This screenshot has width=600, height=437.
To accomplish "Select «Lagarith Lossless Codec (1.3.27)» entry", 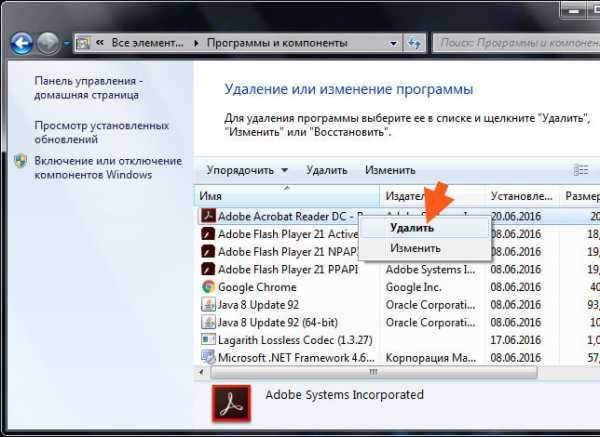I will pos(295,340).
